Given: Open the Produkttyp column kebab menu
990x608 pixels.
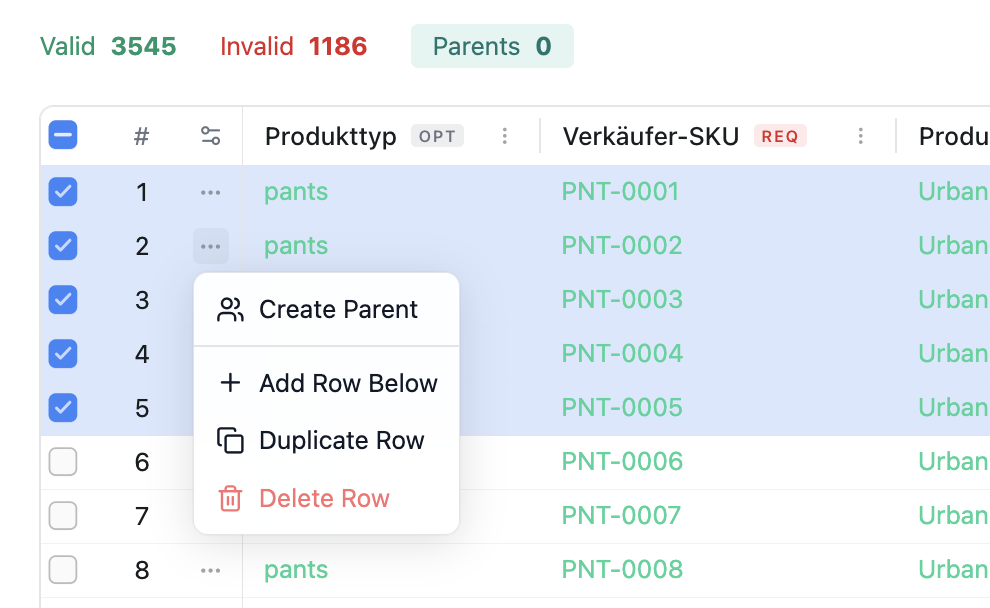Looking at the screenshot, I should [505, 135].
